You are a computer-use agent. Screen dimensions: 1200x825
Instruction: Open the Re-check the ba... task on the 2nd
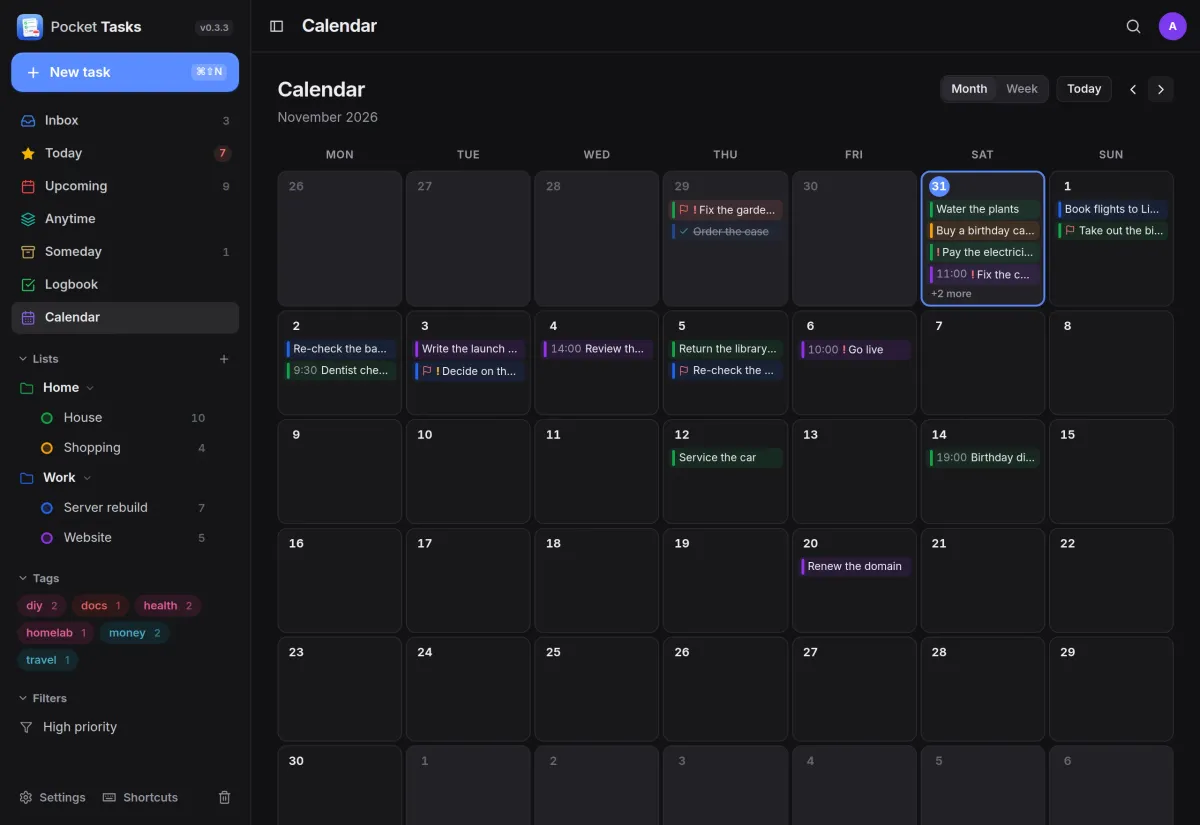pyautogui.click(x=341, y=349)
